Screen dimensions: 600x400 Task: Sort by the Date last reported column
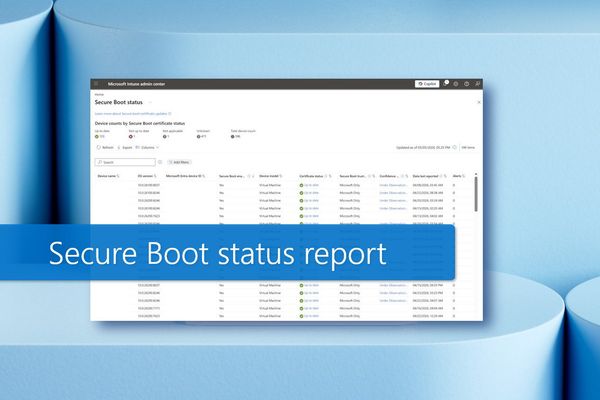[x=429, y=176]
